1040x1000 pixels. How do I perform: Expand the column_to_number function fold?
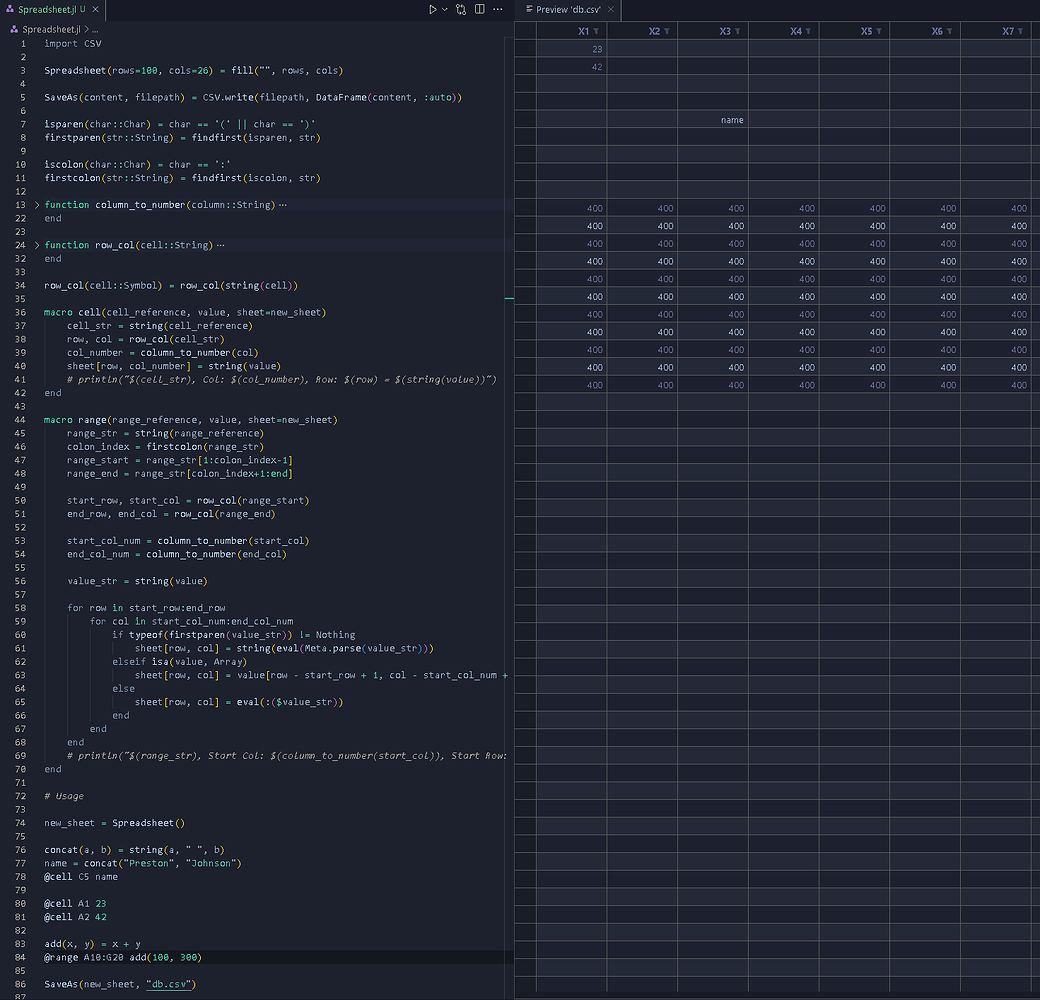(38, 205)
